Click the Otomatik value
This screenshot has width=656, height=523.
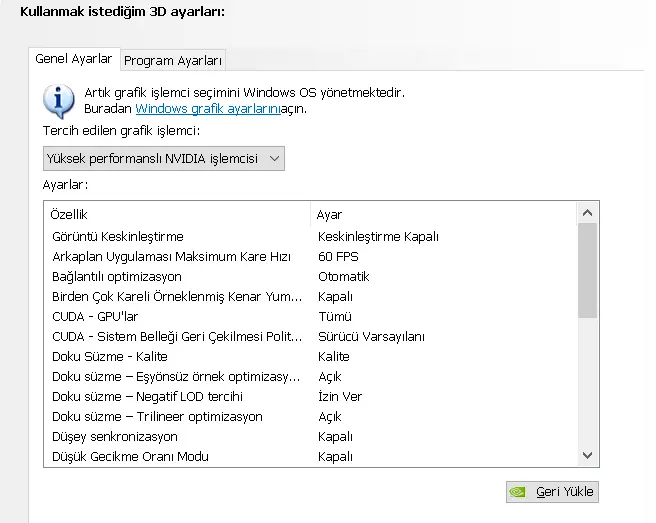343,277
